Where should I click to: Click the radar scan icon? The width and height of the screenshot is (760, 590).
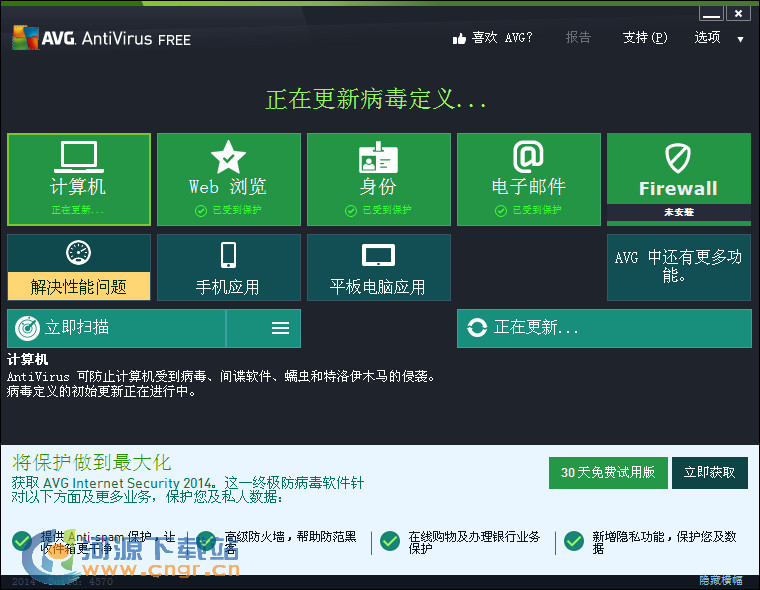[x=27, y=328]
